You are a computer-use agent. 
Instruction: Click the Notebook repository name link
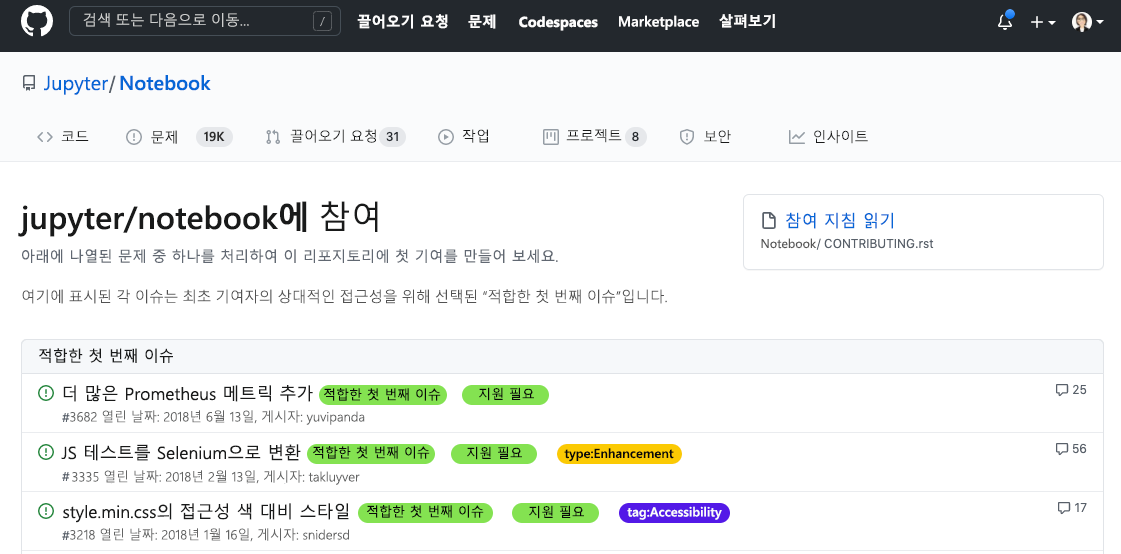click(x=165, y=84)
